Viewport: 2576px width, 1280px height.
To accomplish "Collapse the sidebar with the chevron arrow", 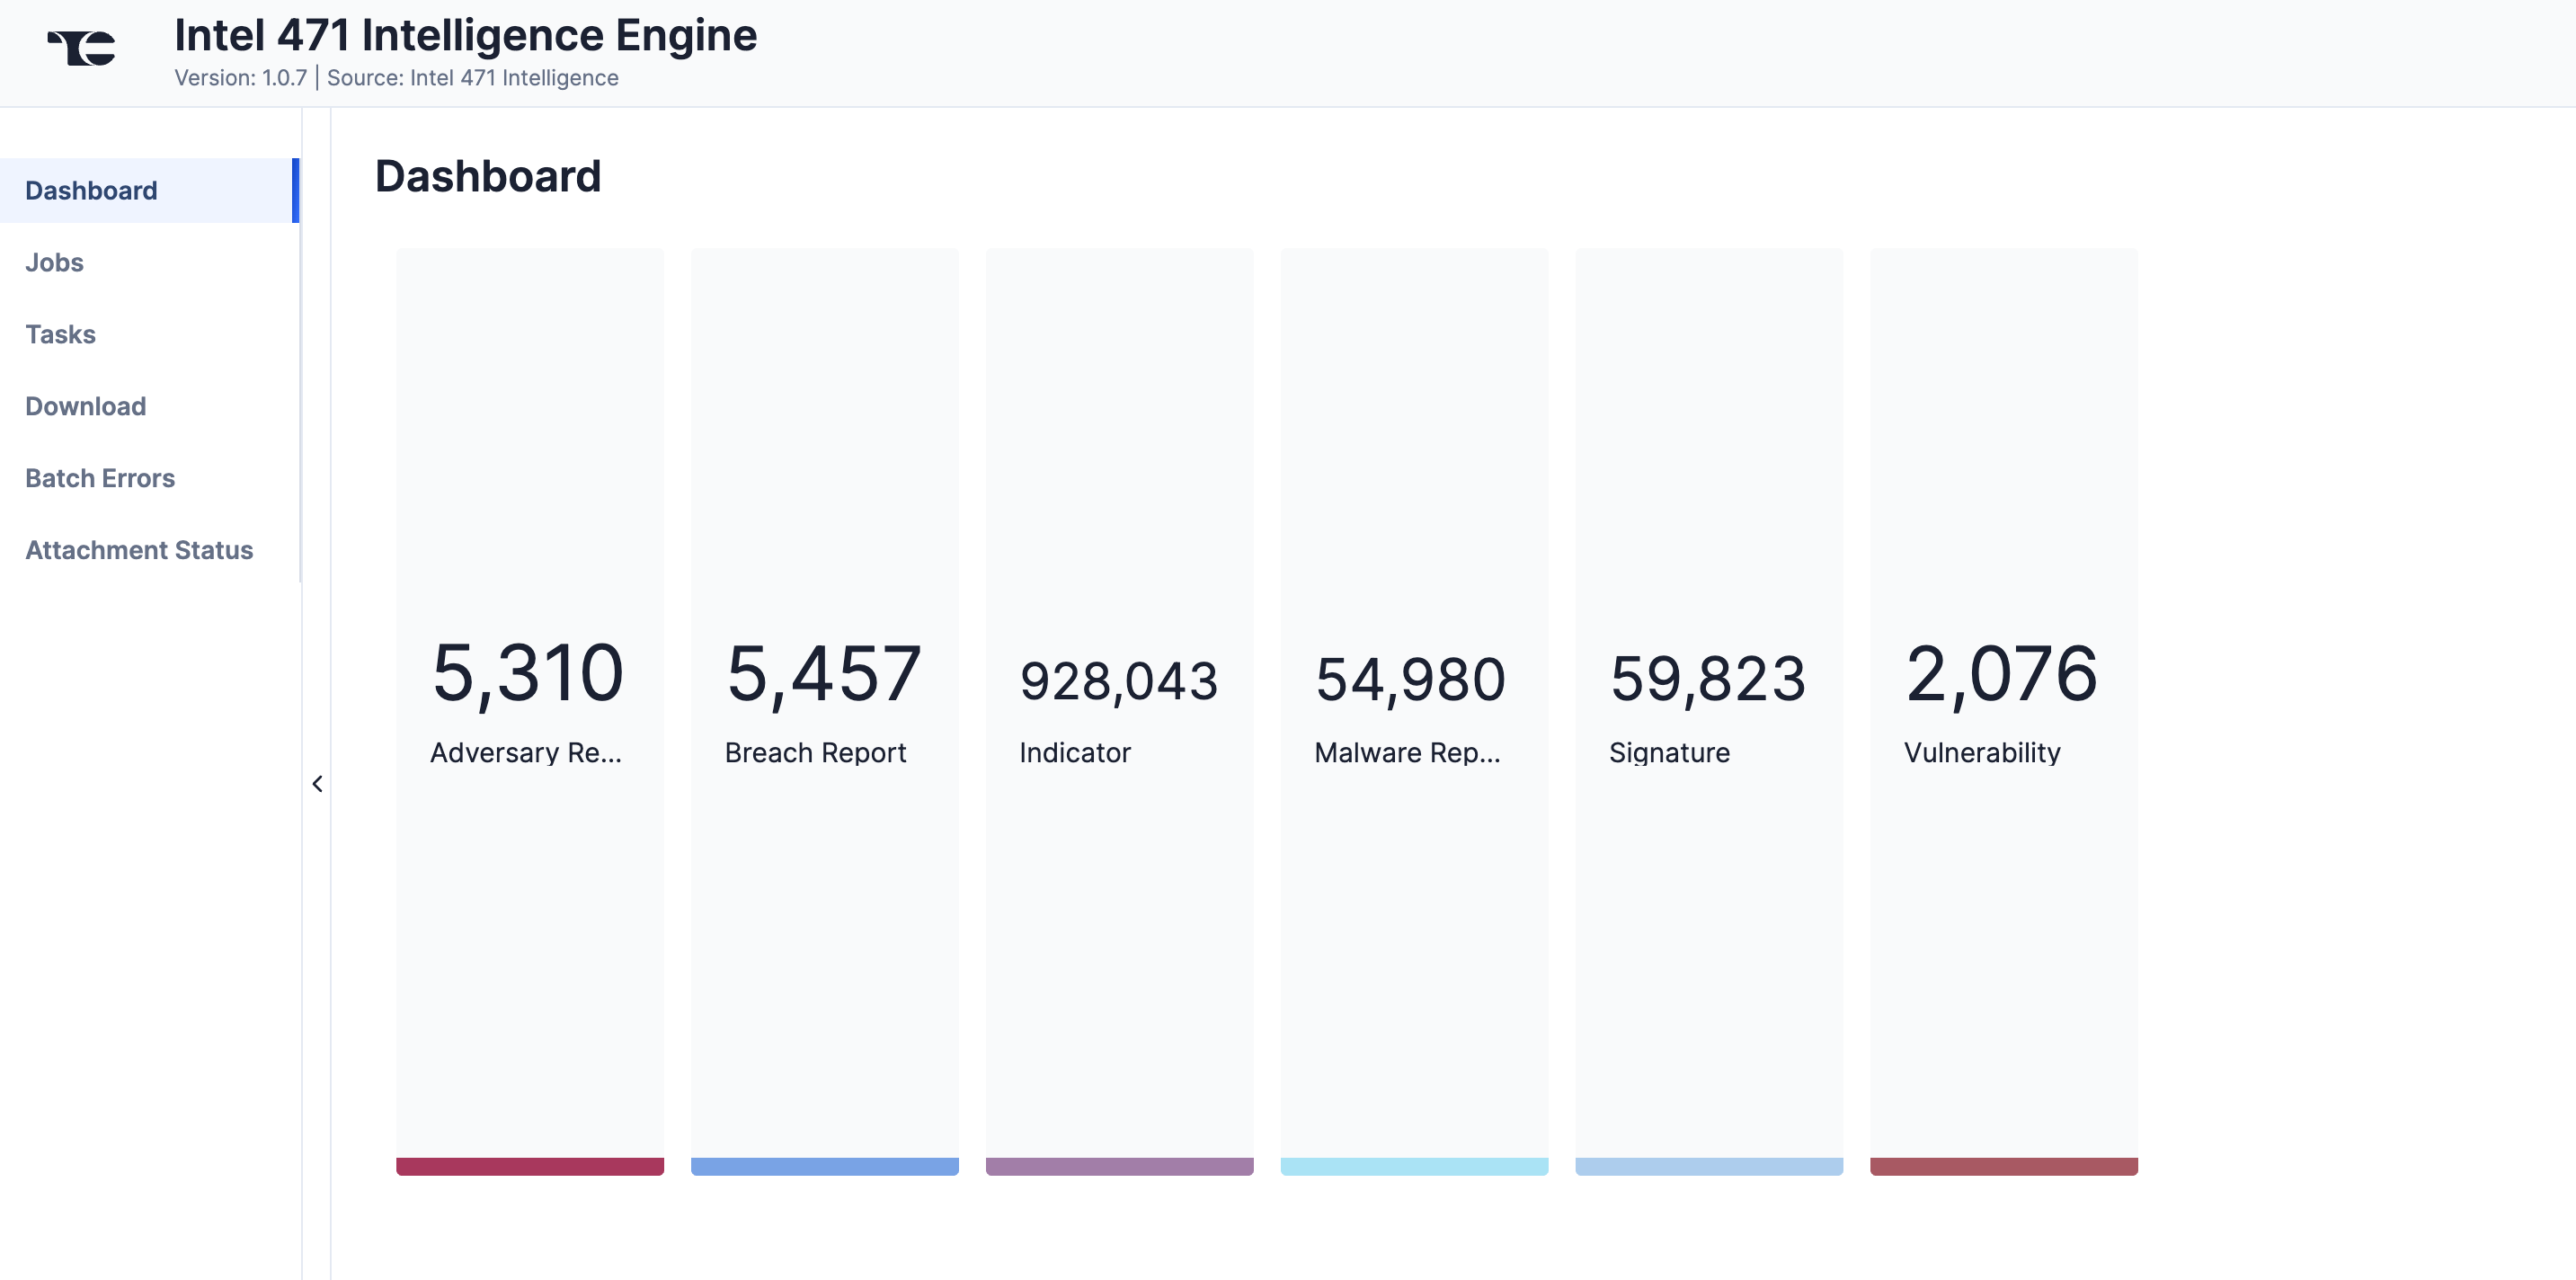I will pos(317,784).
